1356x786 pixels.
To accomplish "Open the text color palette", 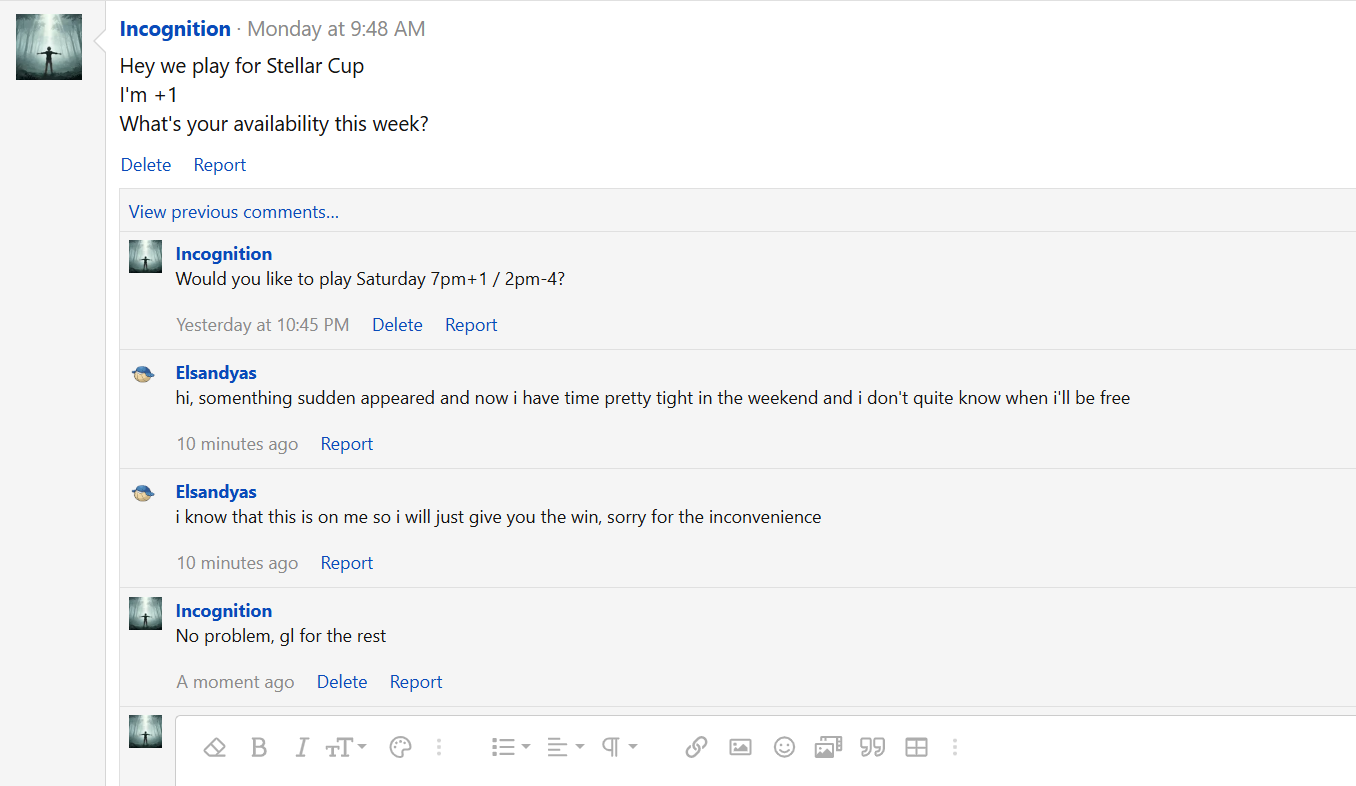I will pyautogui.click(x=400, y=747).
